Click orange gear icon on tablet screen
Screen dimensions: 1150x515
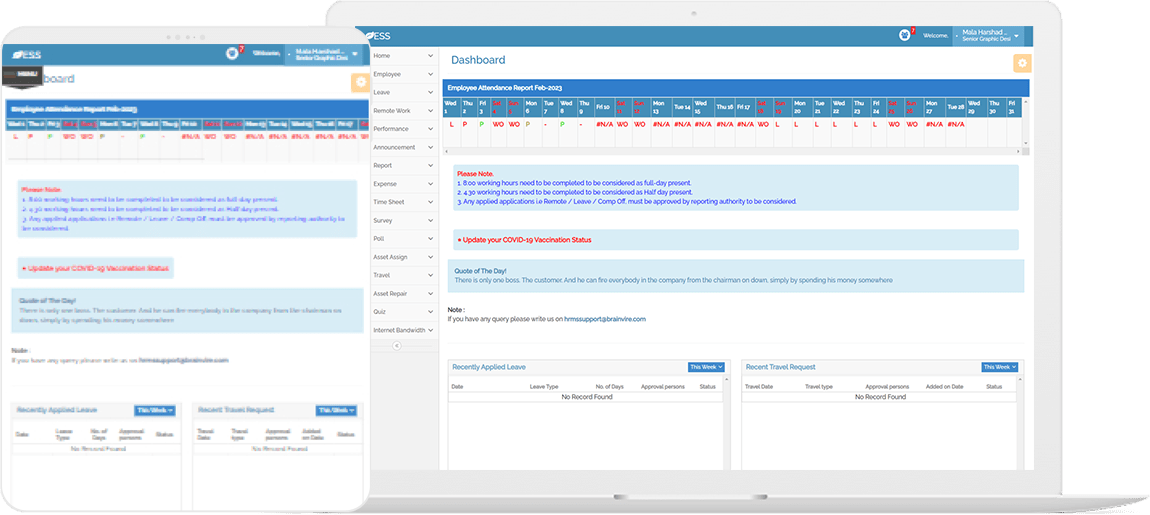tap(360, 83)
